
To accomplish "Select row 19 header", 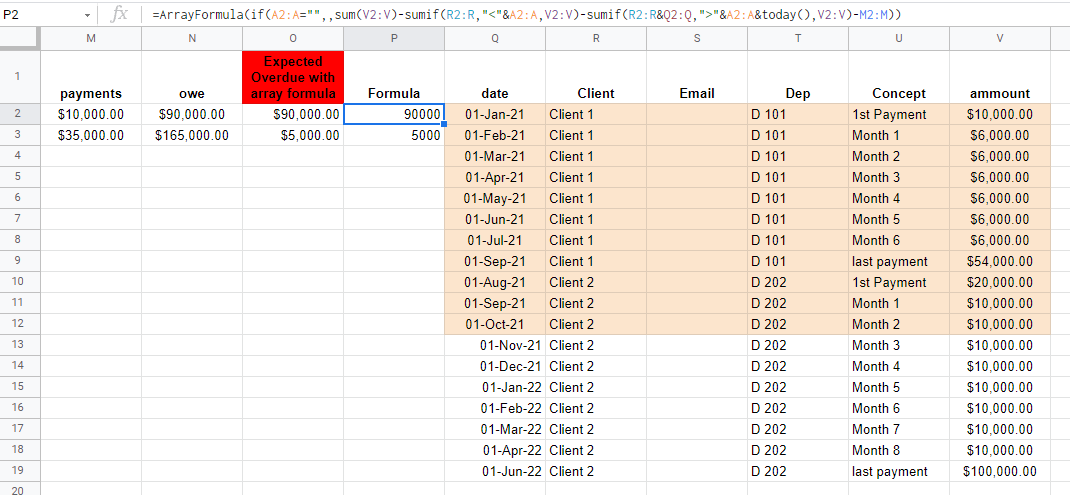I will pyautogui.click(x=20, y=471).
